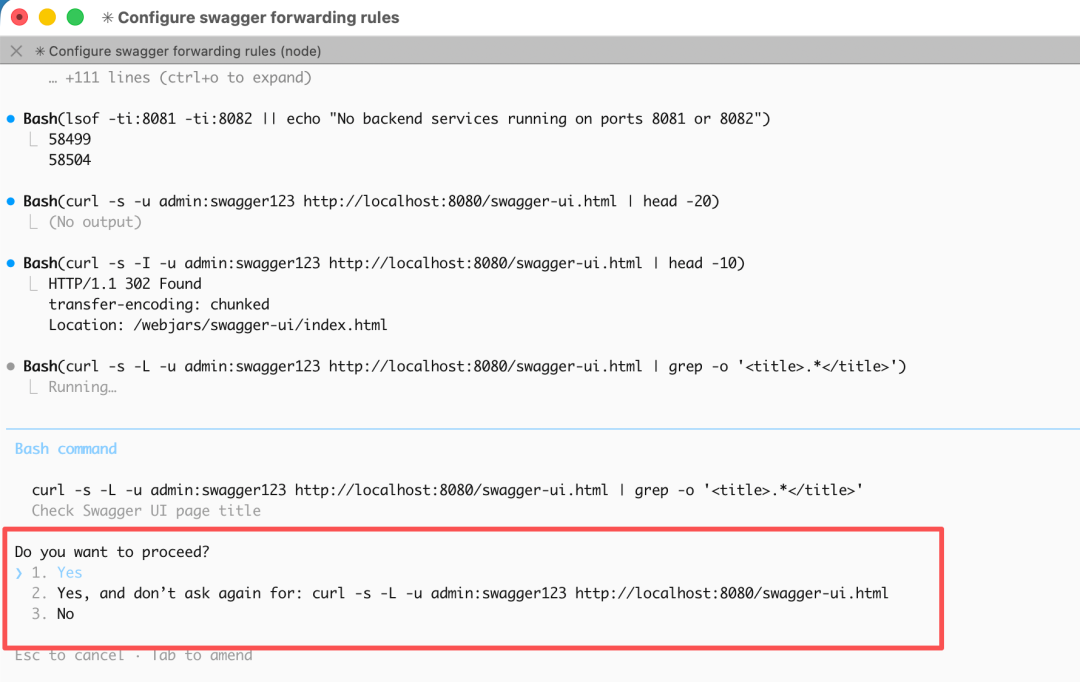Click the green zoom window button

pos(75,17)
